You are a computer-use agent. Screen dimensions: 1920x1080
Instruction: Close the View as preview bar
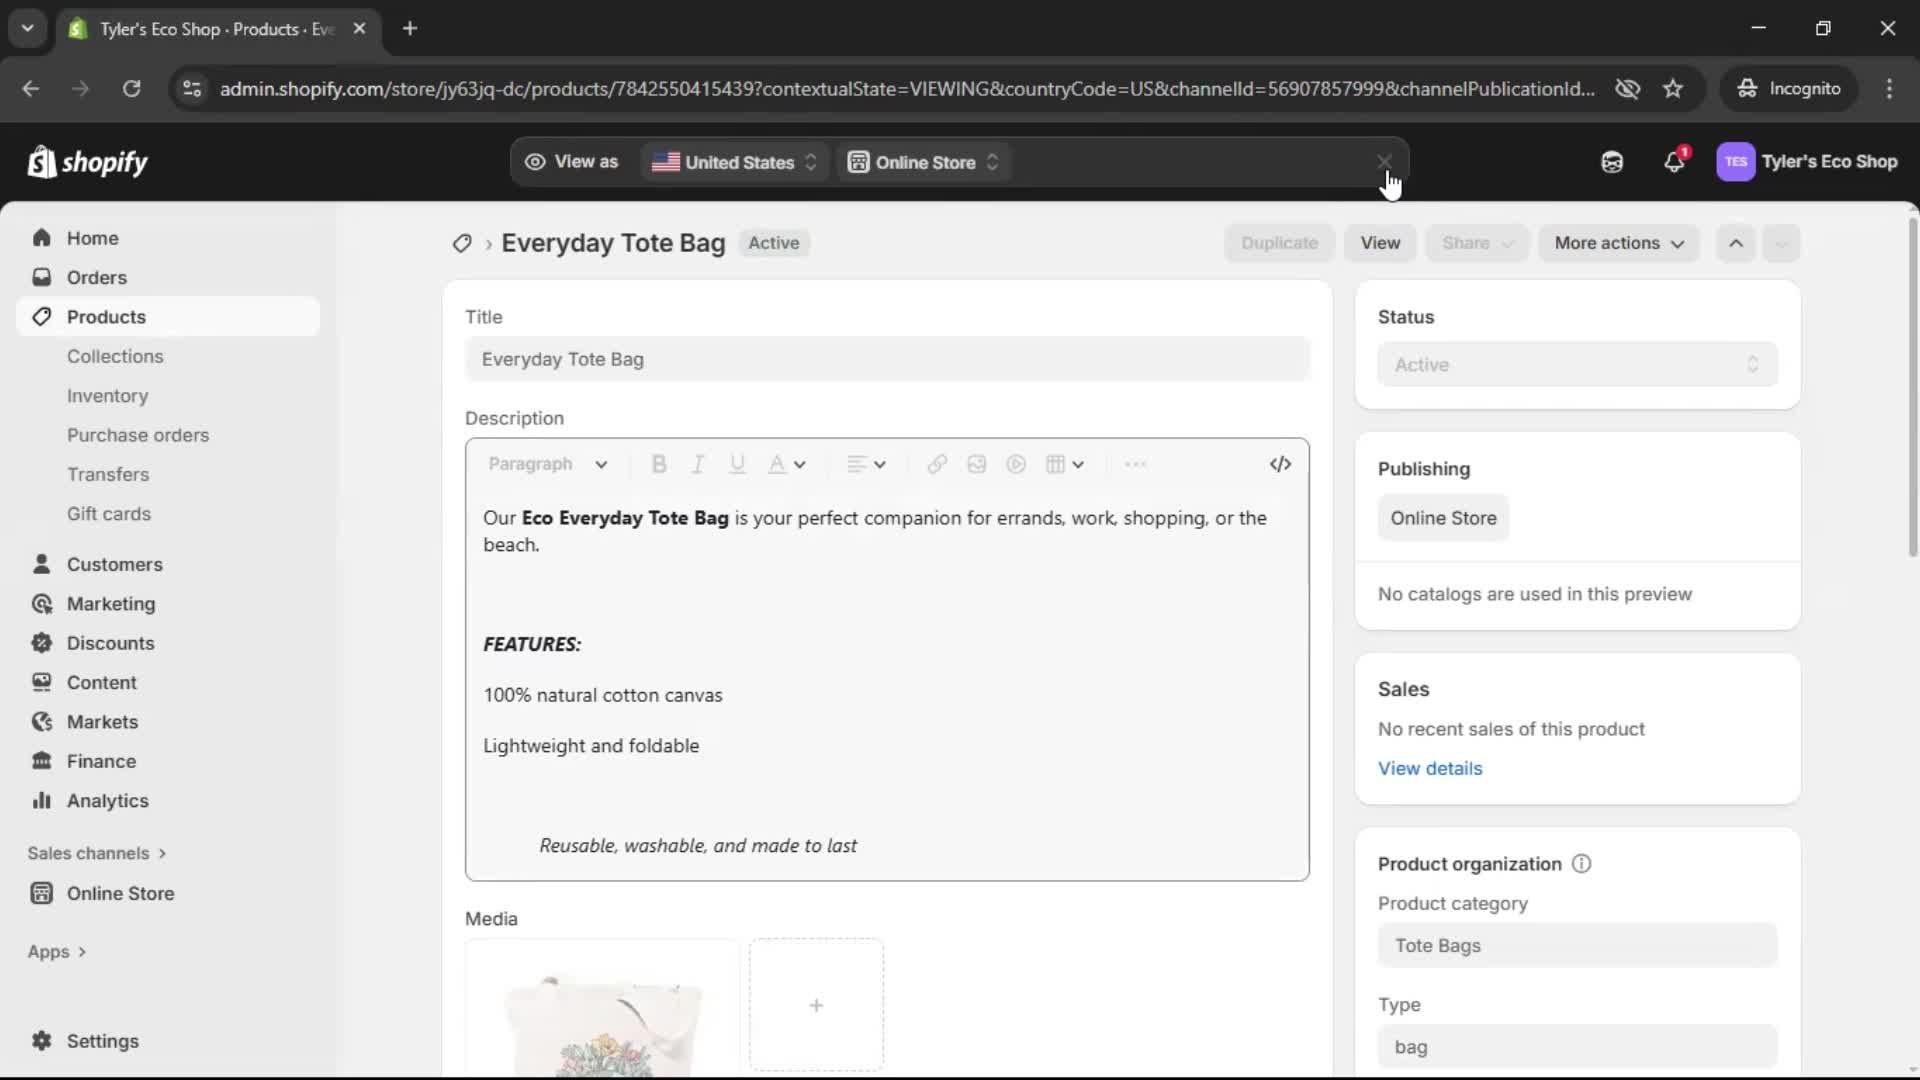(1384, 161)
